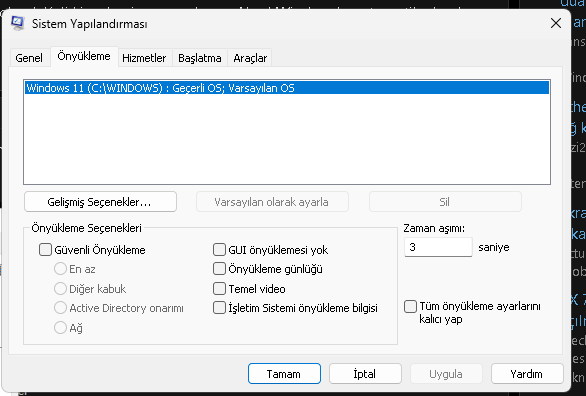Screen dimensions: 586x396
Task: Switch to the Genel tab
Action: pos(29,58)
